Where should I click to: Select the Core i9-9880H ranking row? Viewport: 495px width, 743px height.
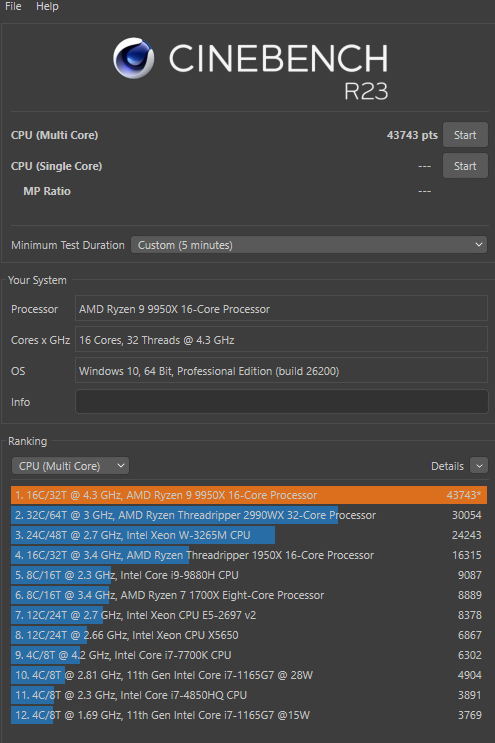(x=249, y=575)
